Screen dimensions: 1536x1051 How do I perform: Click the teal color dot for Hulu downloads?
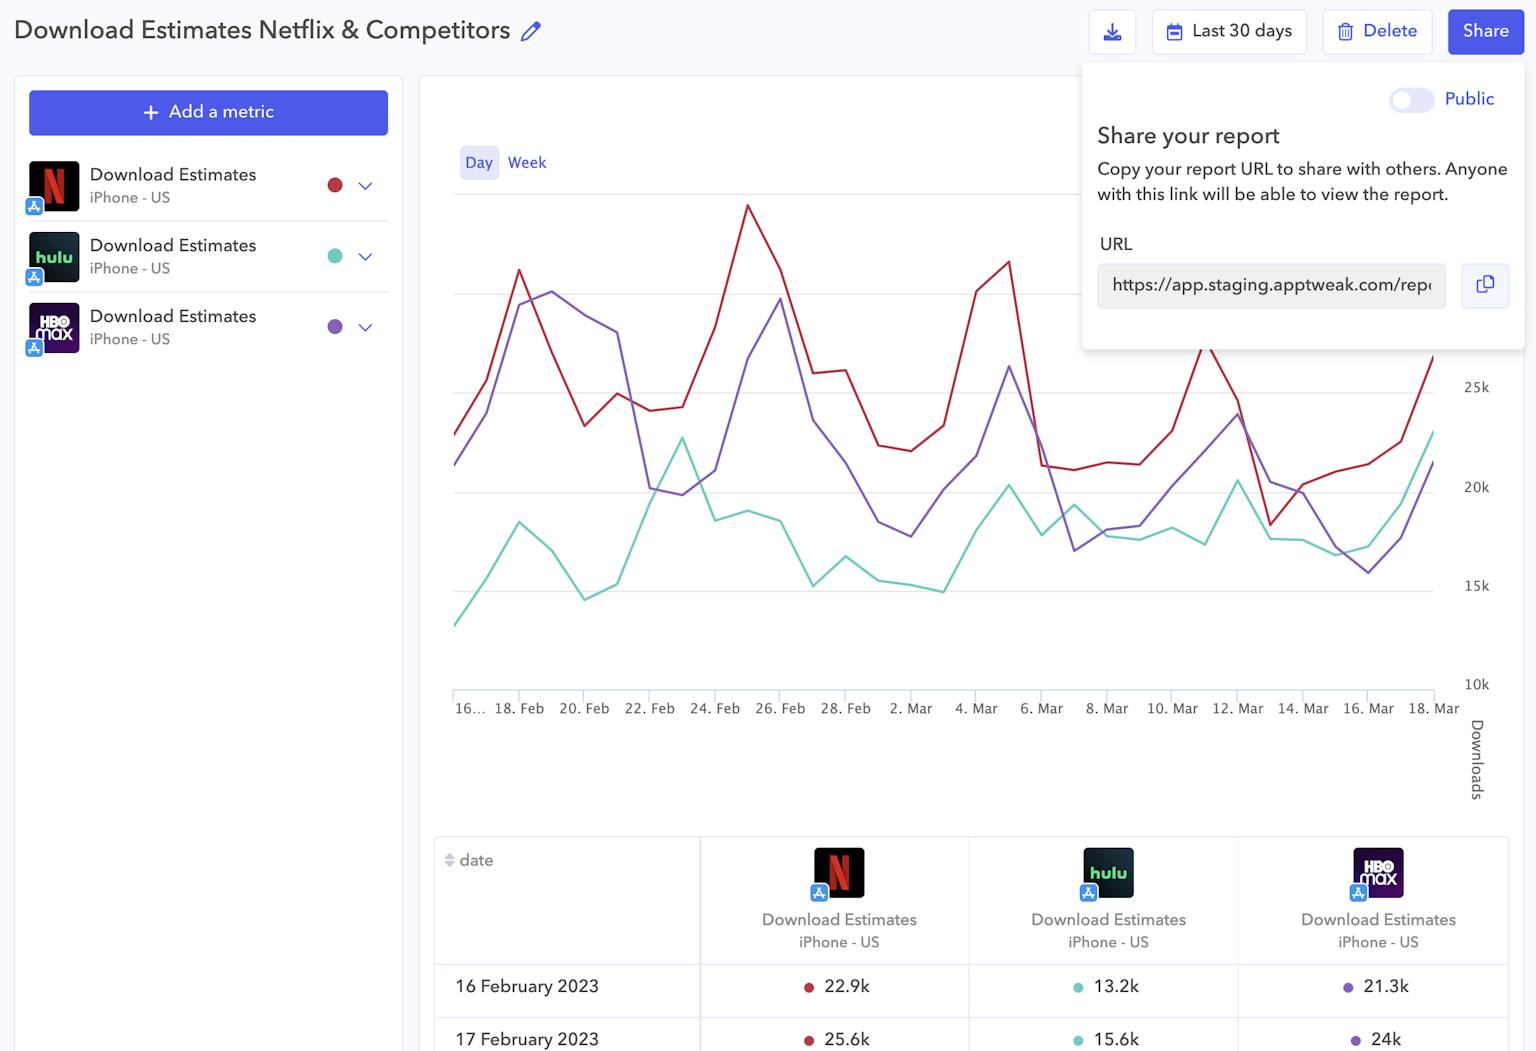click(x=335, y=256)
